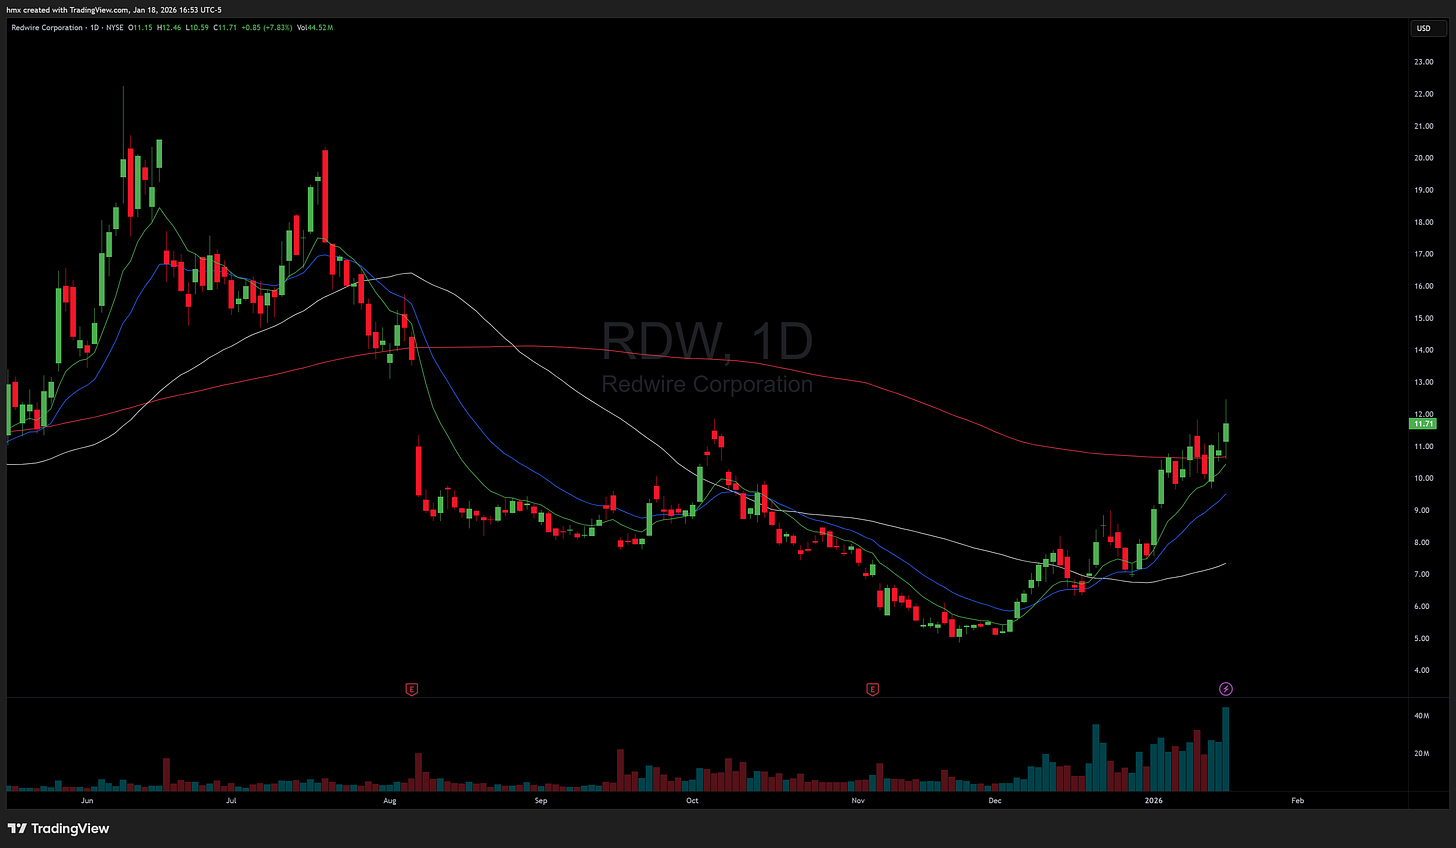Screen dimensions: 1456x848
Task: Click the 1D interval in the legend
Action: click(x=95, y=27)
